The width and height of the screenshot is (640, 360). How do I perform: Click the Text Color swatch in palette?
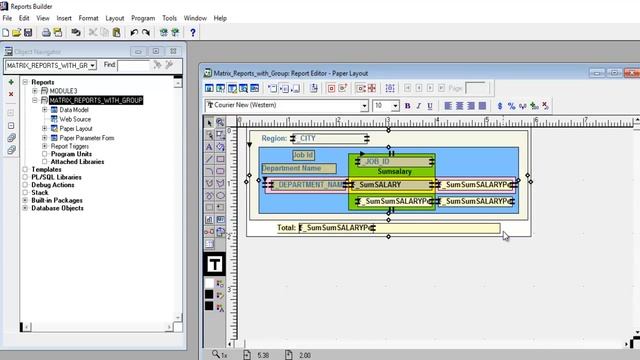coord(209,306)
